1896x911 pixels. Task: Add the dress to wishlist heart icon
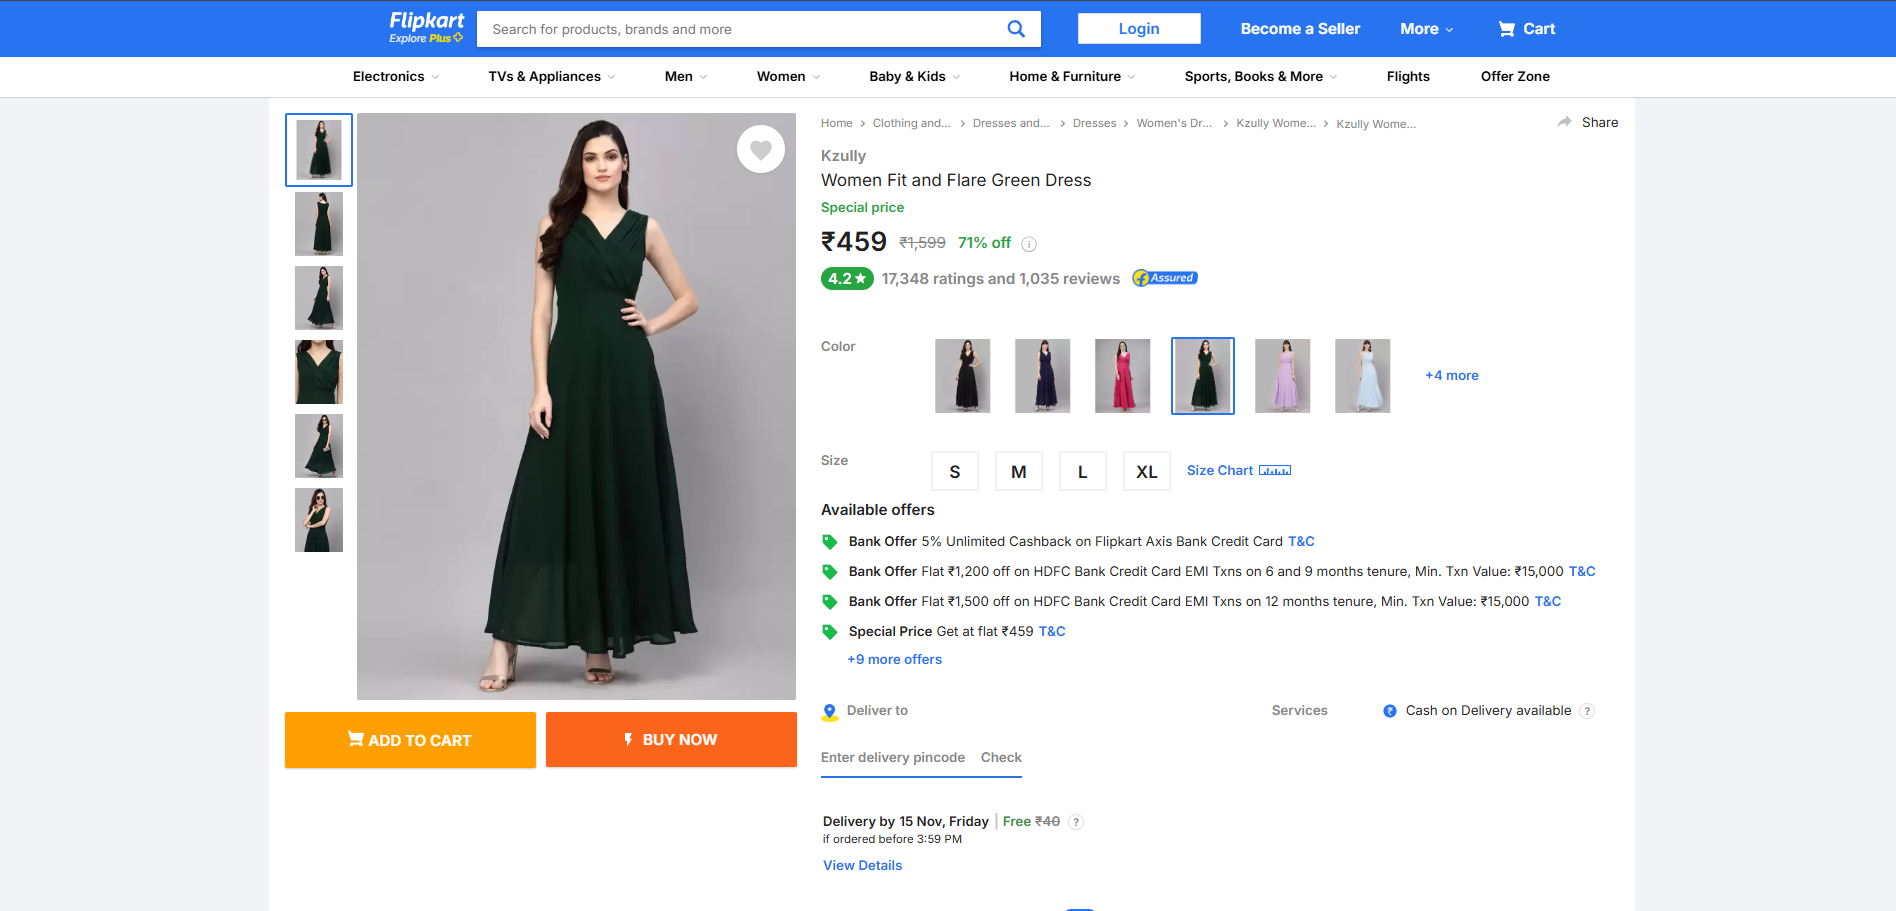coord(761,148)
